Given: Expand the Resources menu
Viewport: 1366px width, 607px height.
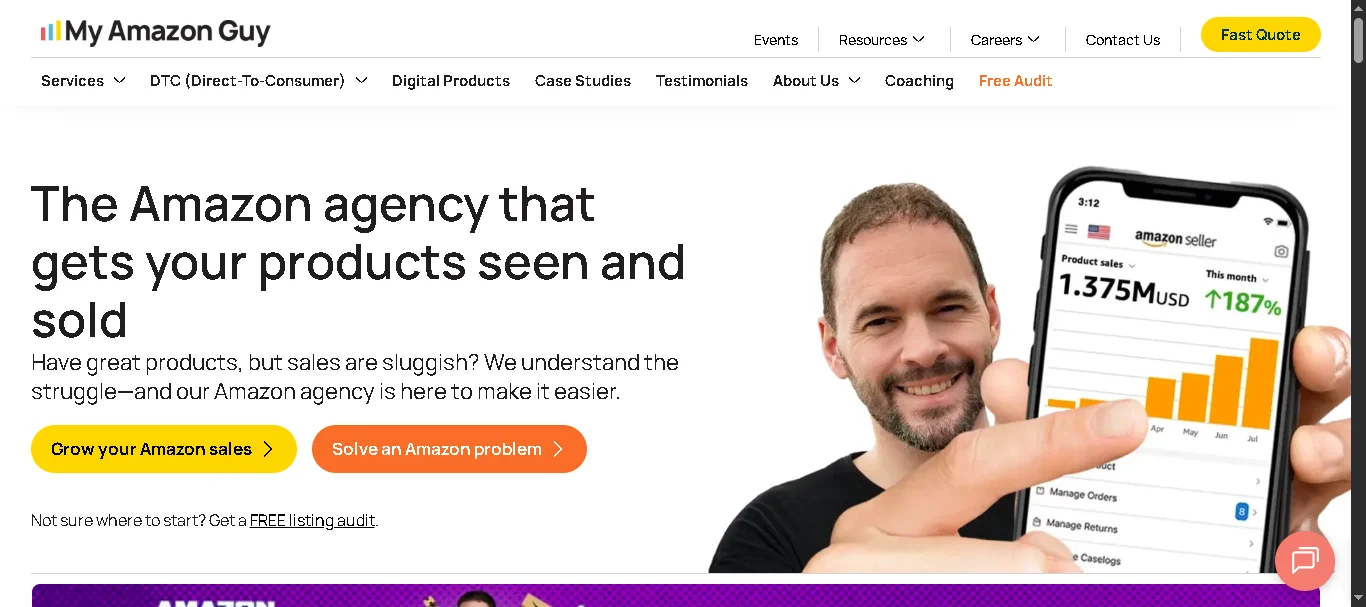Looking at the screenshot, I should coord(882,40).
